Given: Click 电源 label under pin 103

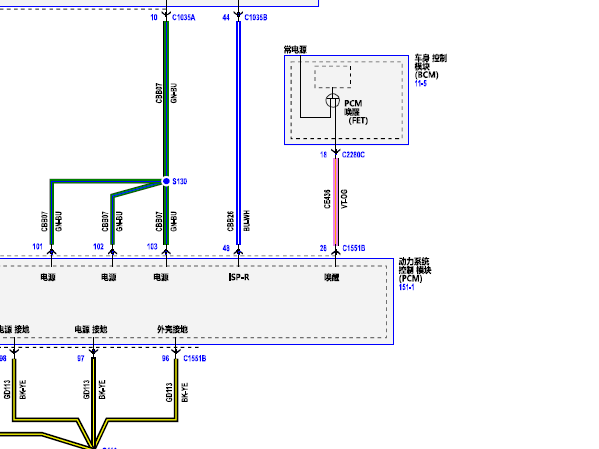Looking at the screenshot, I should point(161,277).
